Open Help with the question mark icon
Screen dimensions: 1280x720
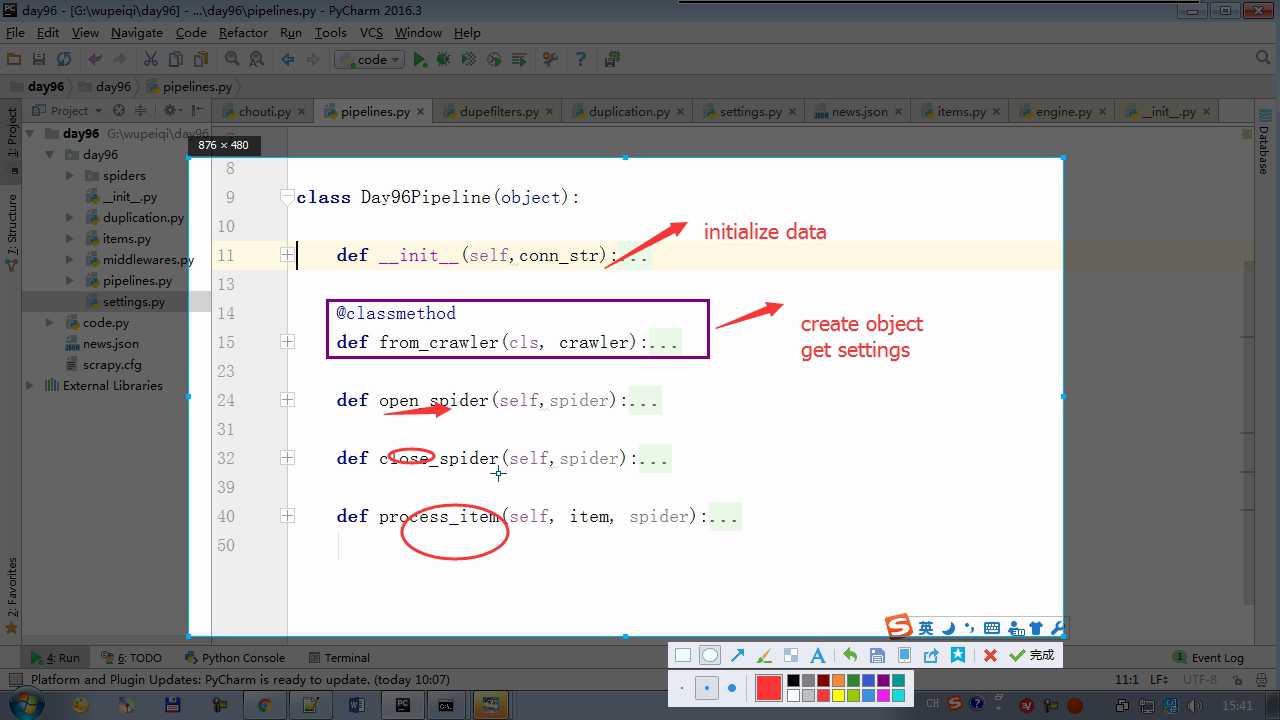pyautogui.click(x=580, y=60)
